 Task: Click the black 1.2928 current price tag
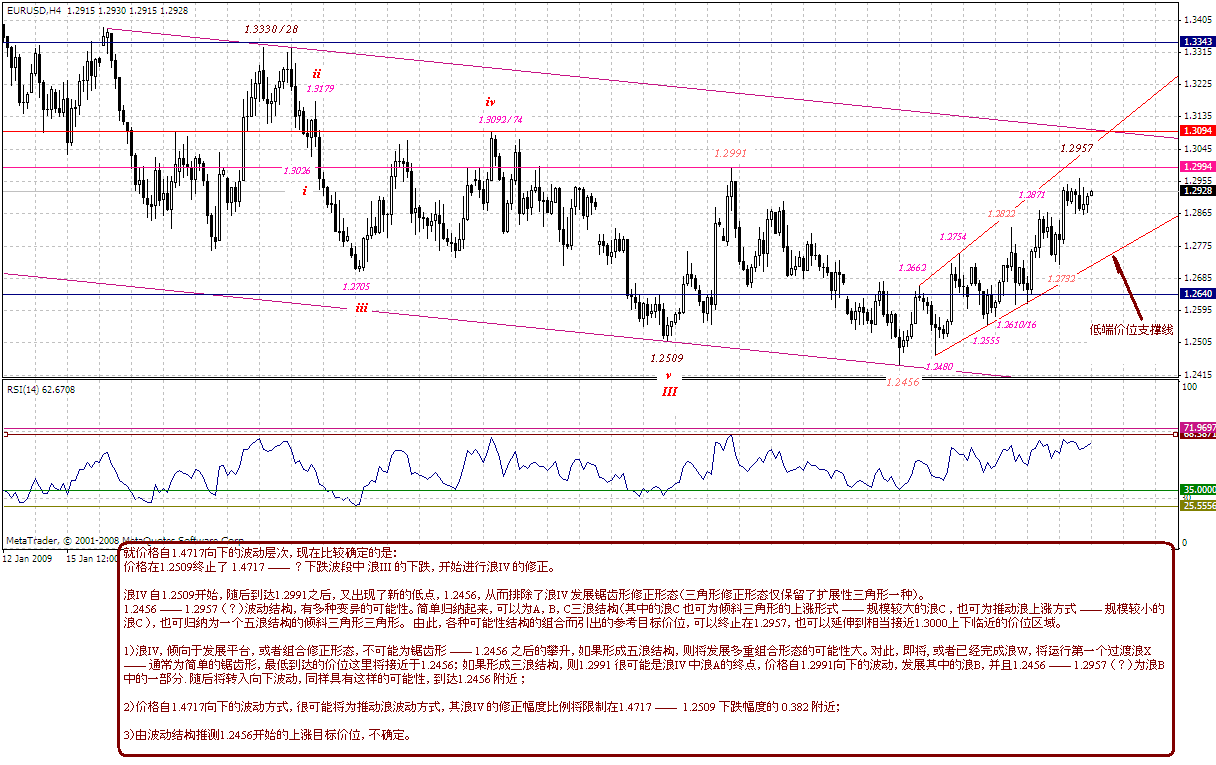(1197, 190)
